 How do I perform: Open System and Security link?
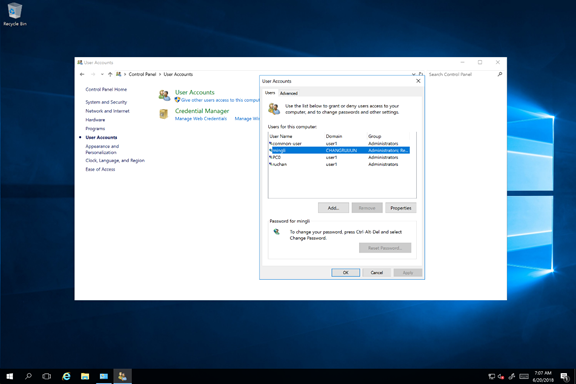pyautogui.click(x=106, y=102)
